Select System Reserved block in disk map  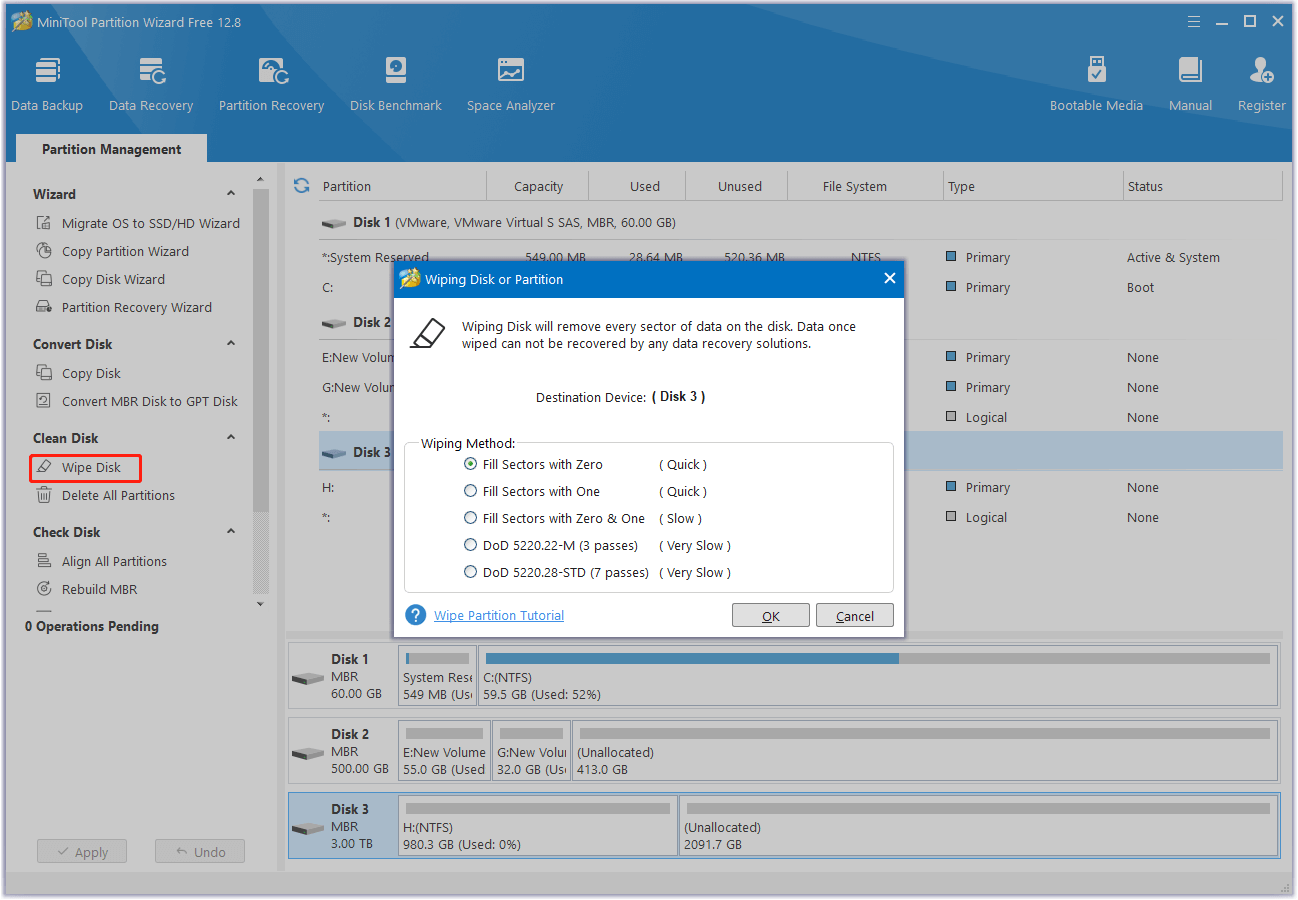pos(437,675)
